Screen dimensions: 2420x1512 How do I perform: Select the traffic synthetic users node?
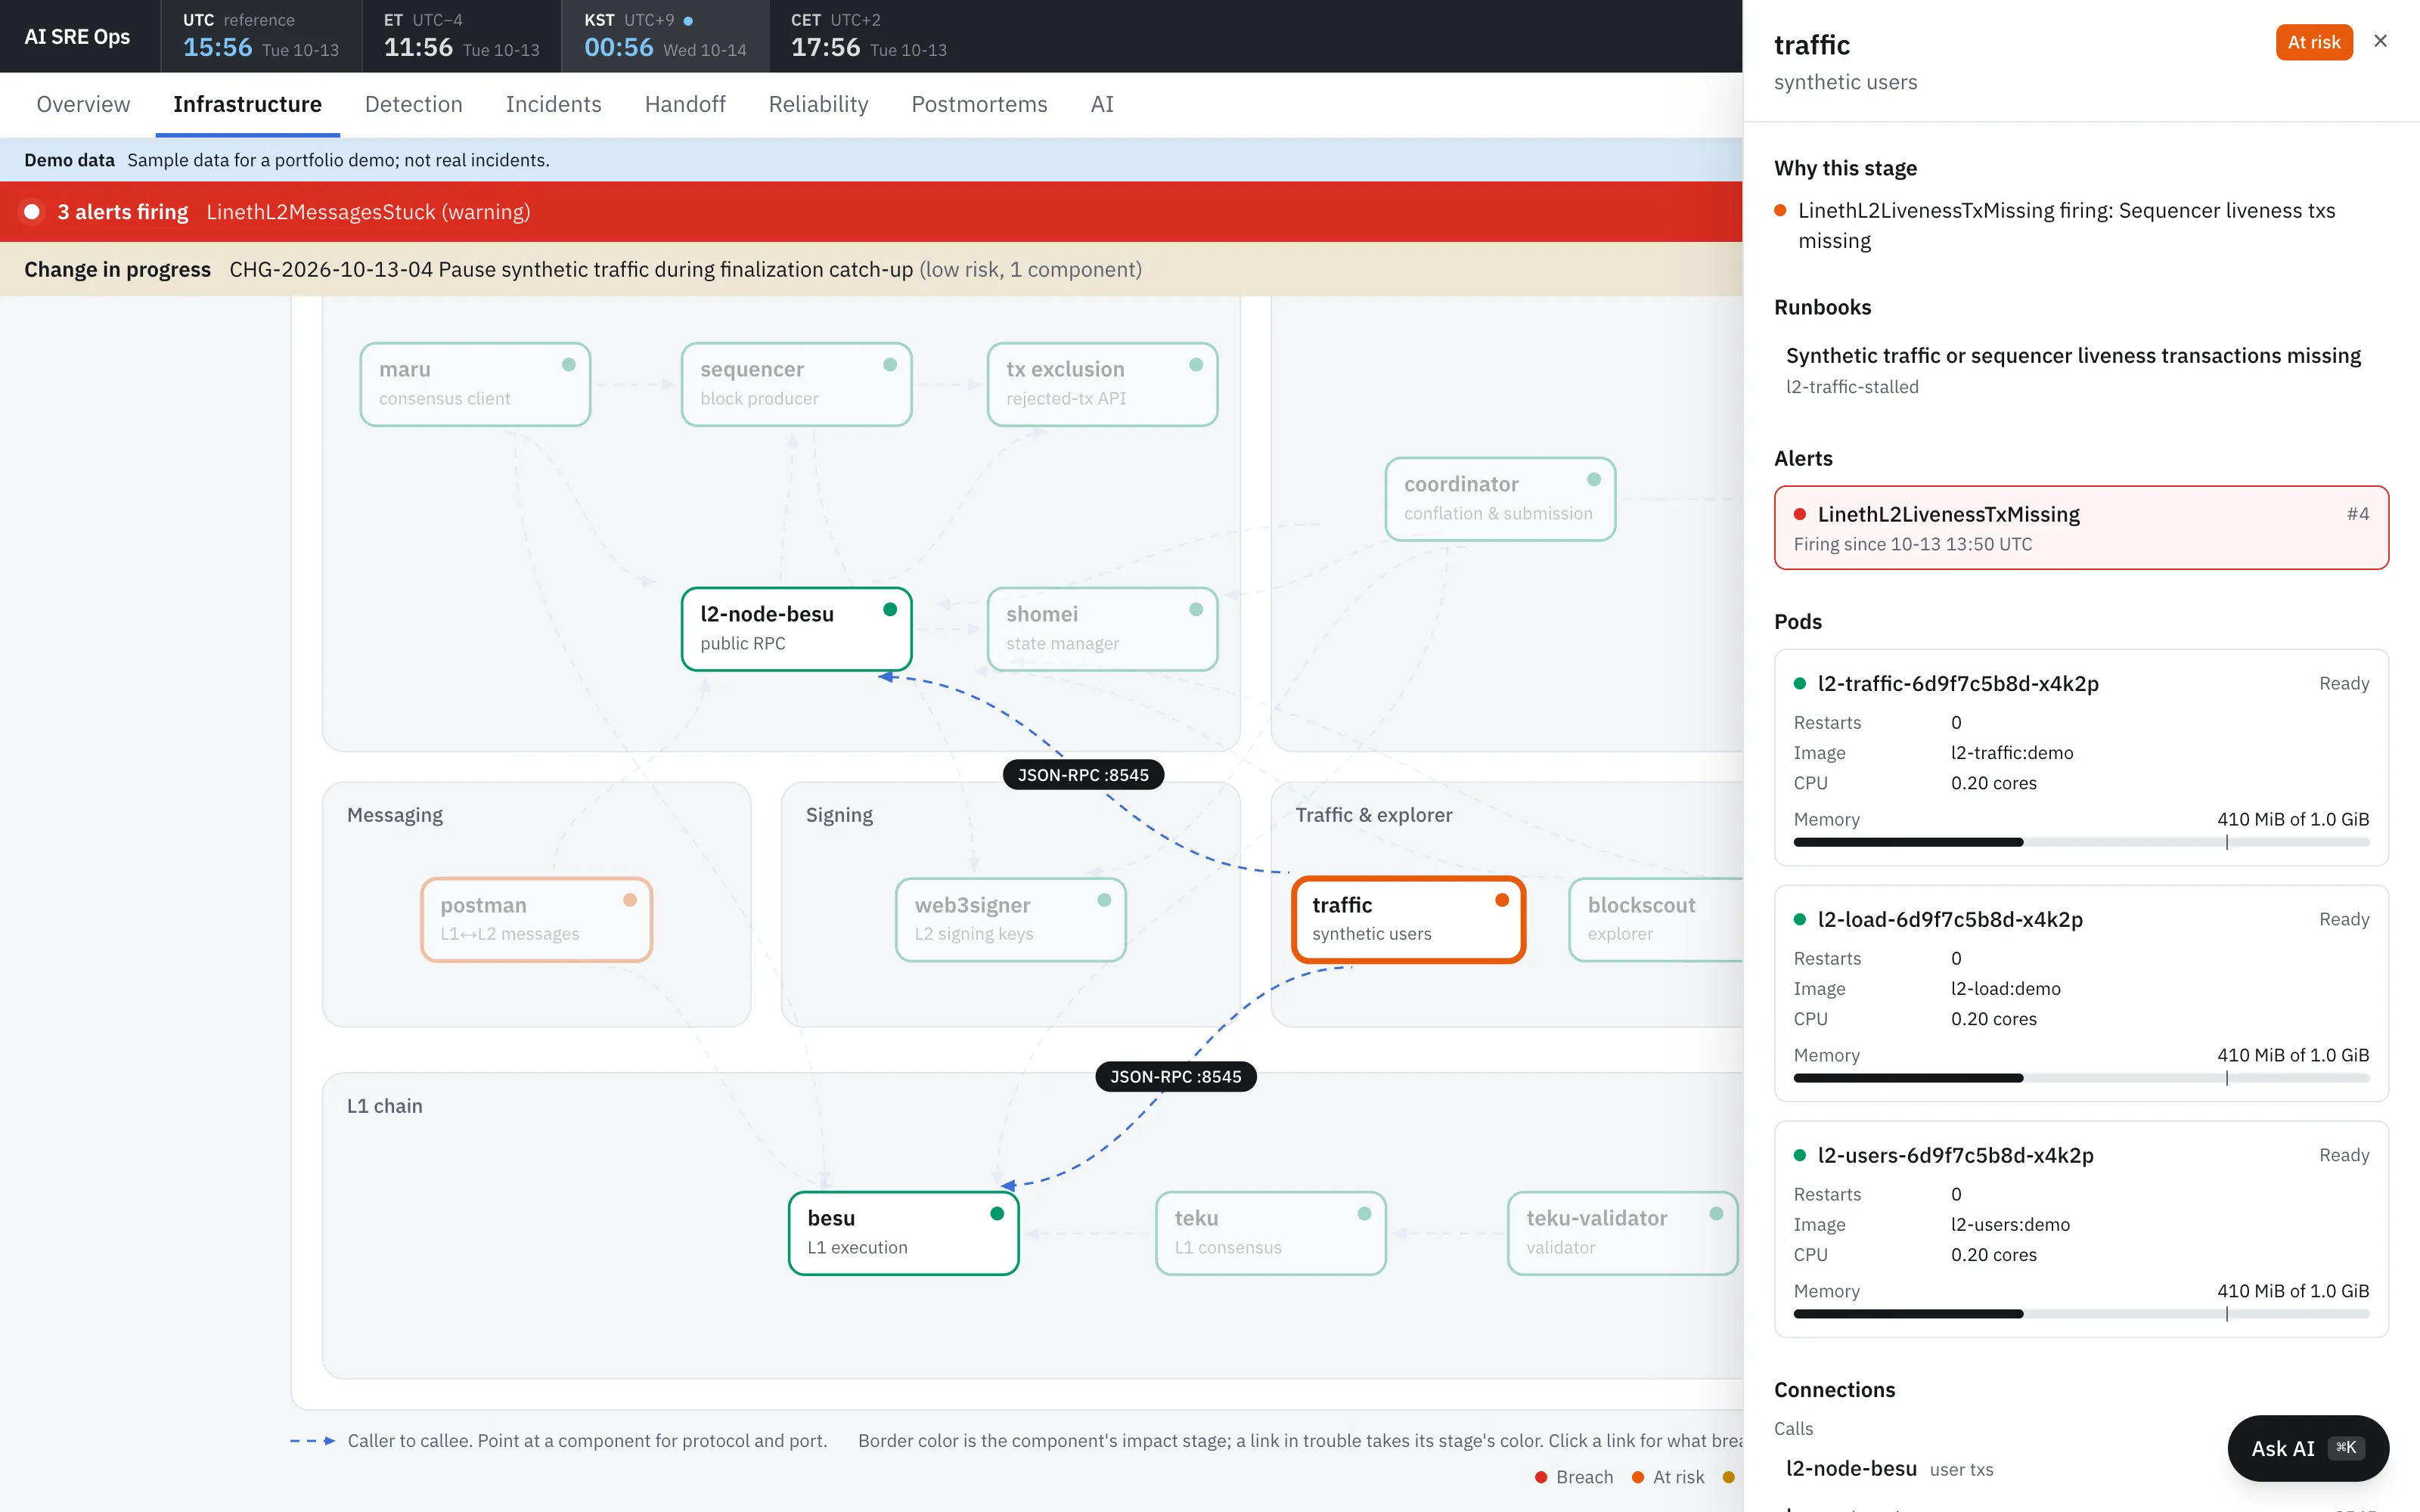(x=1408, y=920)
